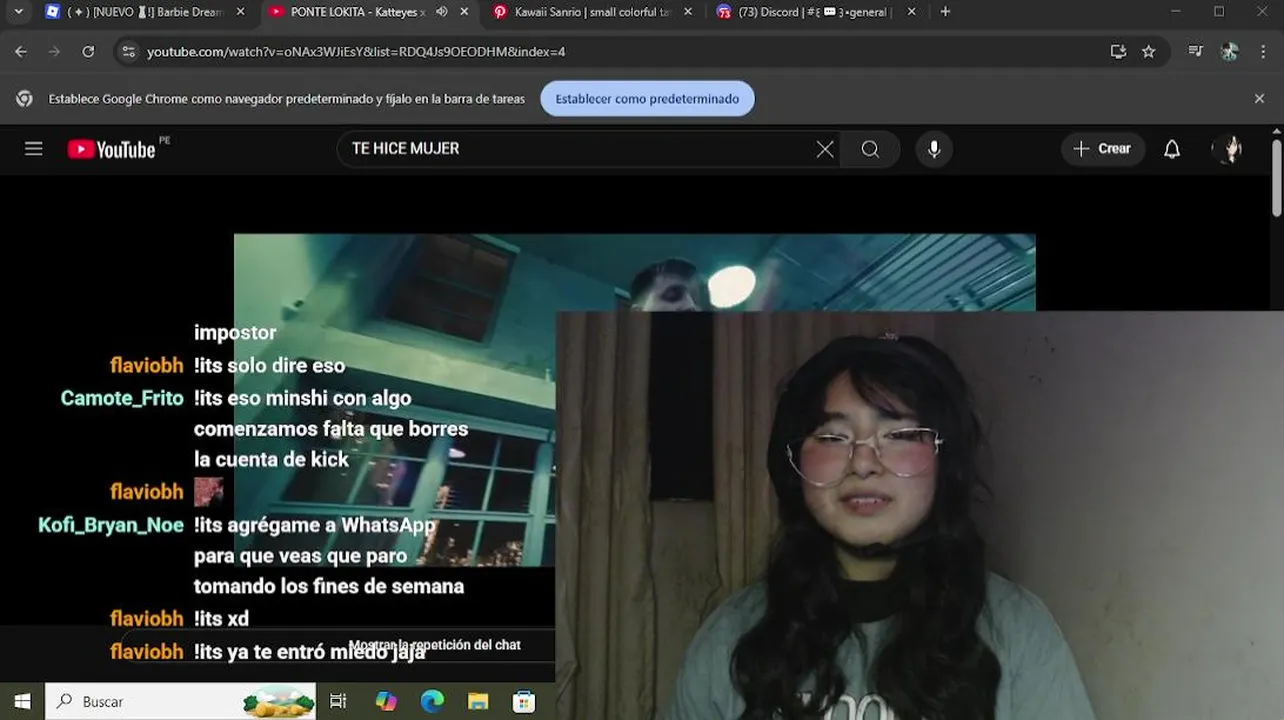
Task: Open the YouTube account avatar menu
Action: (x=1228, y=149)
